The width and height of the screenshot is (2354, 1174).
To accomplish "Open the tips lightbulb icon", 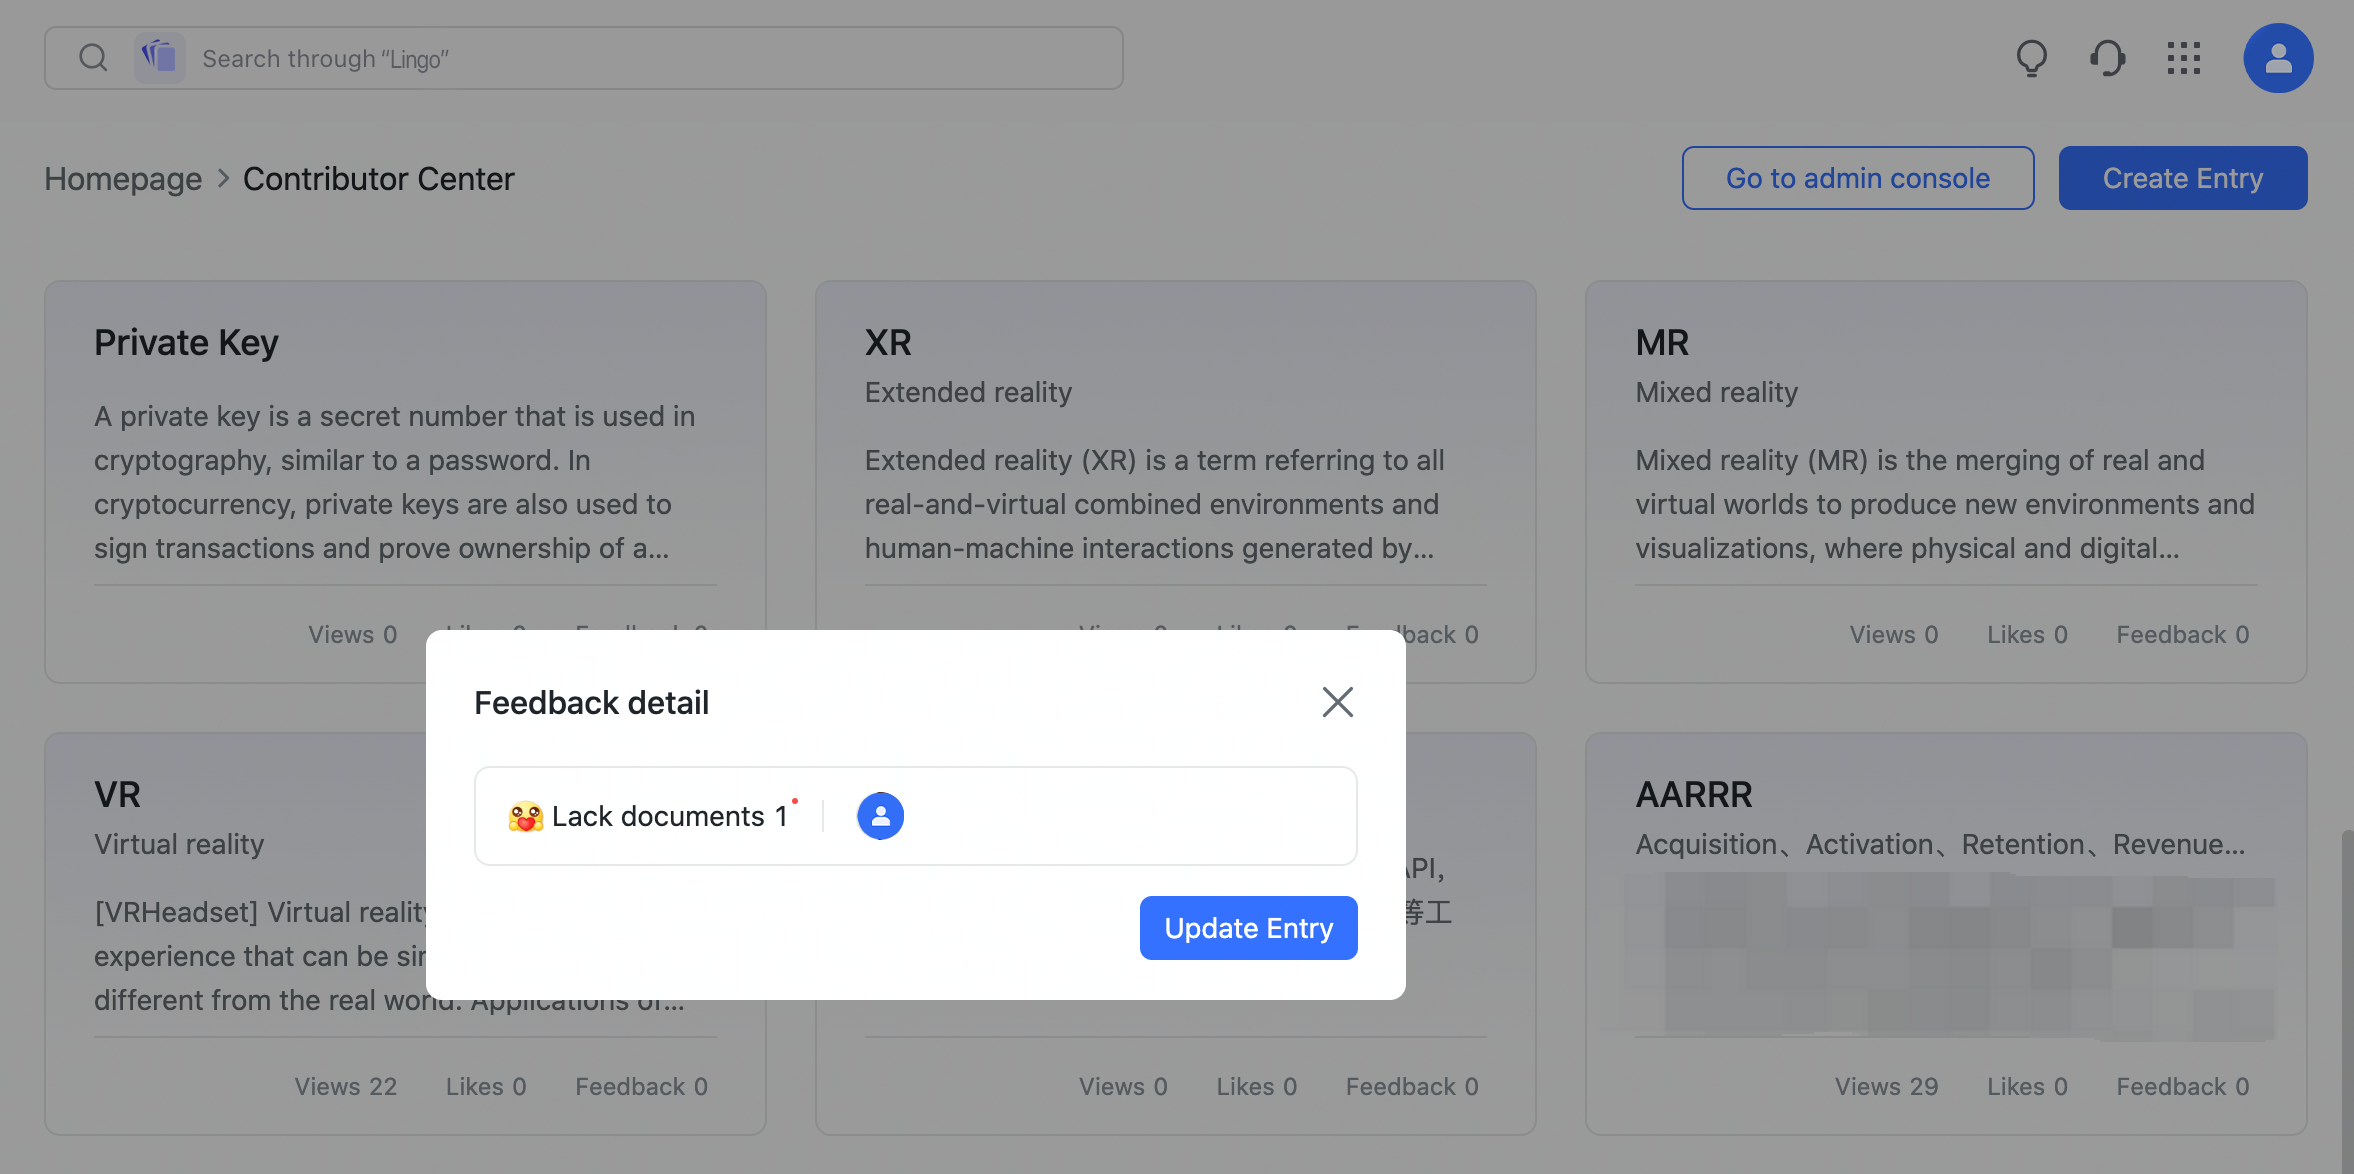I will tap(2031, 58).
